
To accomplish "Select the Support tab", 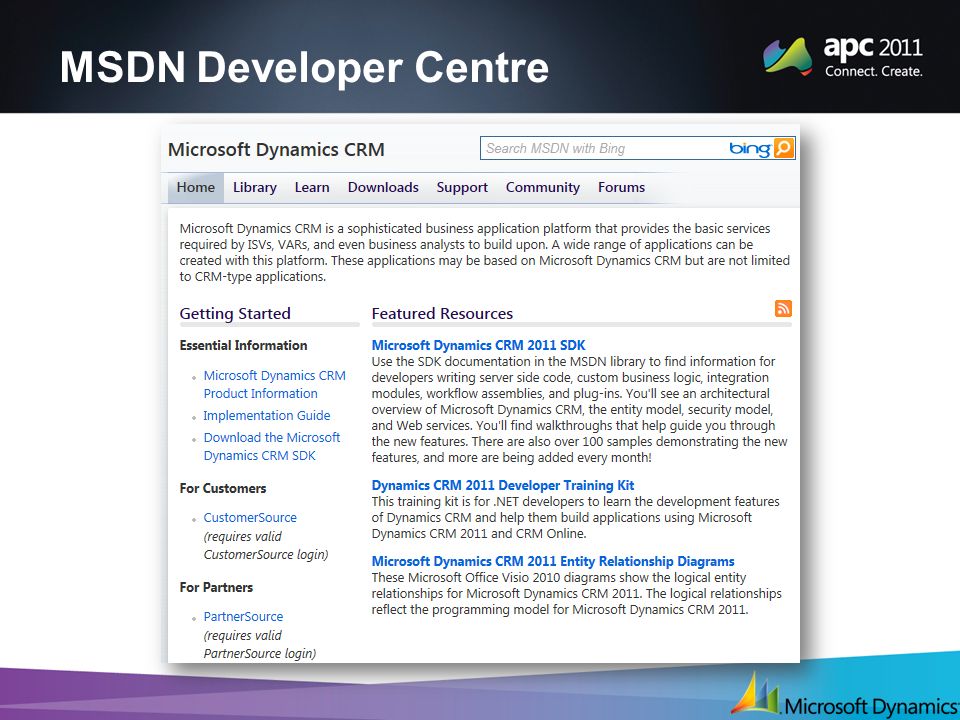I will point(462,187).
